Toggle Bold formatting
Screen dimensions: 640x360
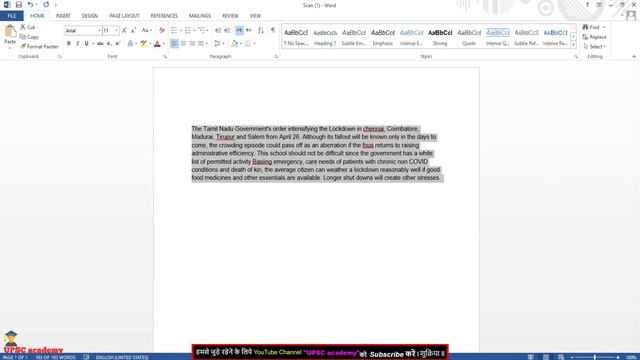coord(69,43)
